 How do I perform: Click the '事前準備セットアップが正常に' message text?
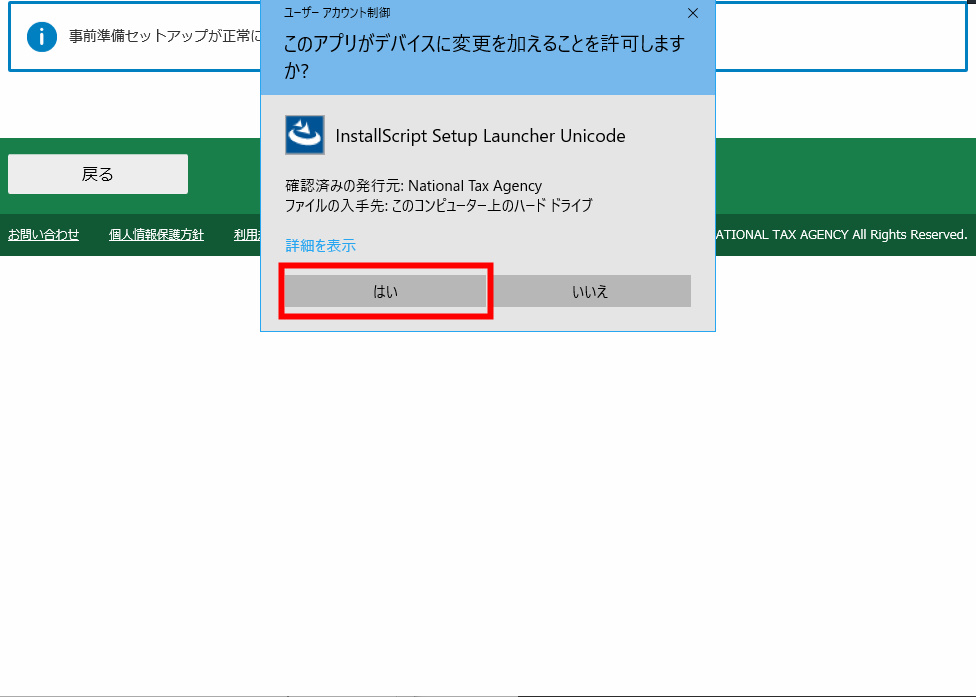[164, 36]
